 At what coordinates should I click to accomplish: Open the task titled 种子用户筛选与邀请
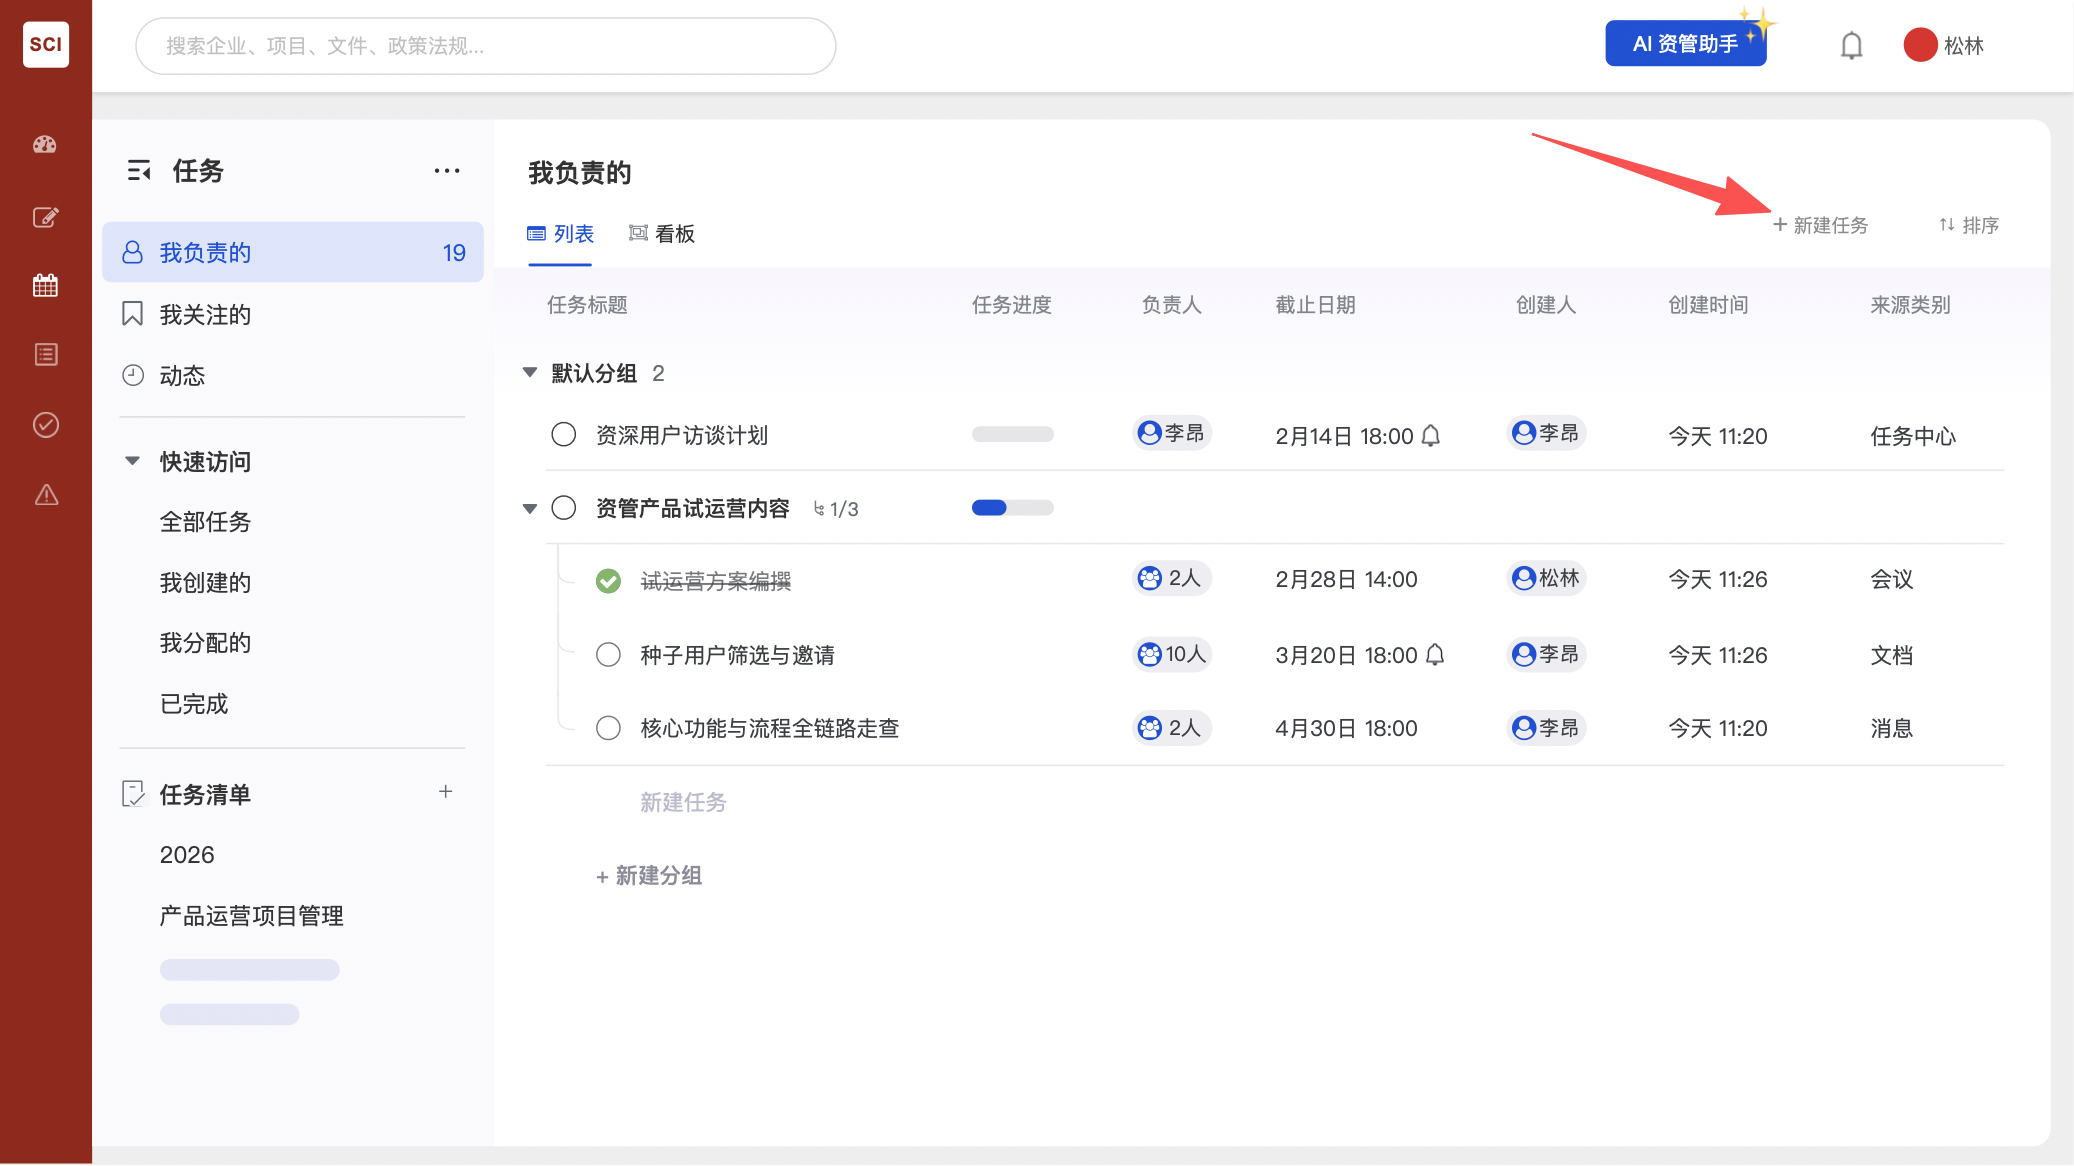point(737,655)
